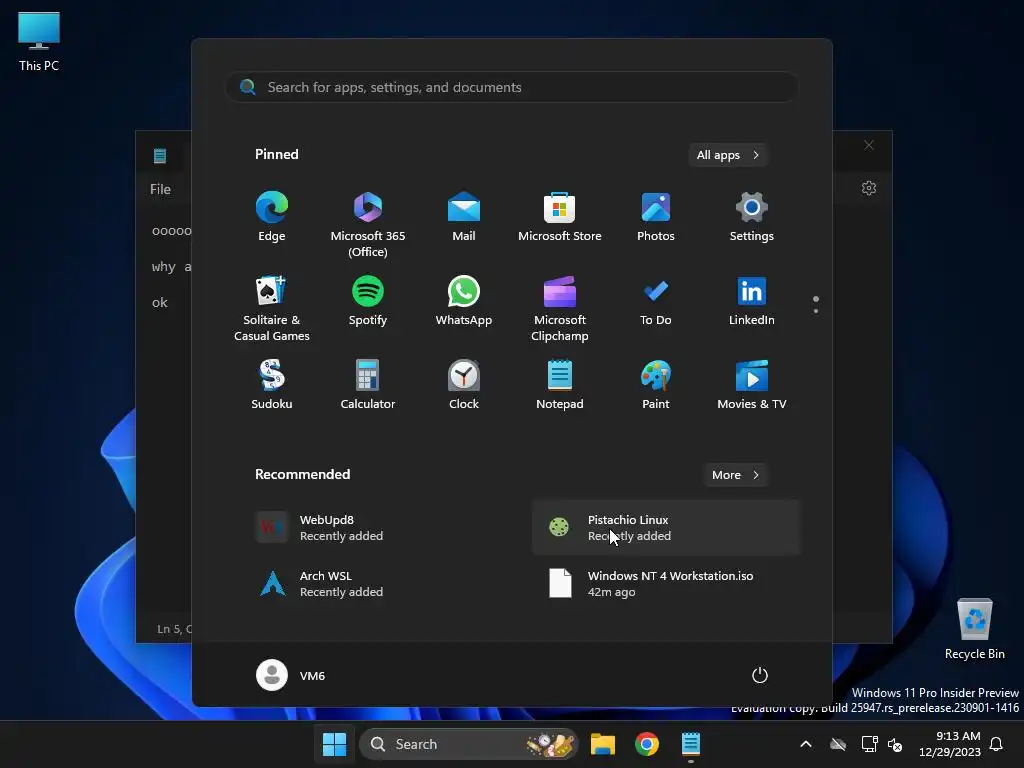
Task: Open the Mail app
Action: coord(464,217)
